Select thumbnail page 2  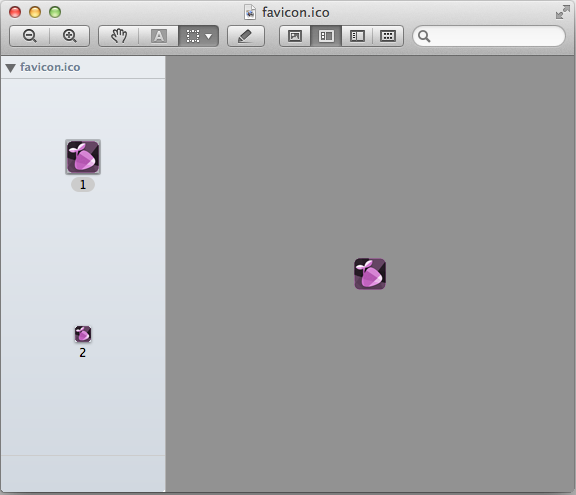(x=83, y=334)
